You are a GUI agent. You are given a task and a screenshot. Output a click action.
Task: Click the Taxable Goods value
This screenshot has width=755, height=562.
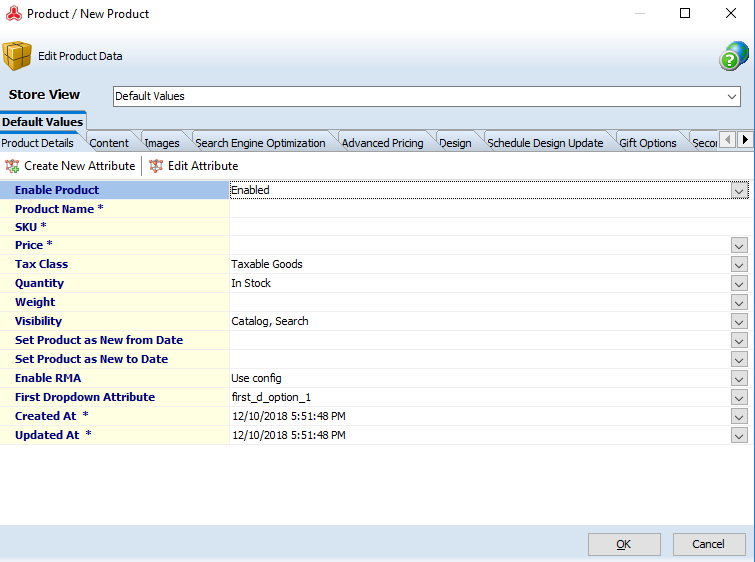click(267, 264)
